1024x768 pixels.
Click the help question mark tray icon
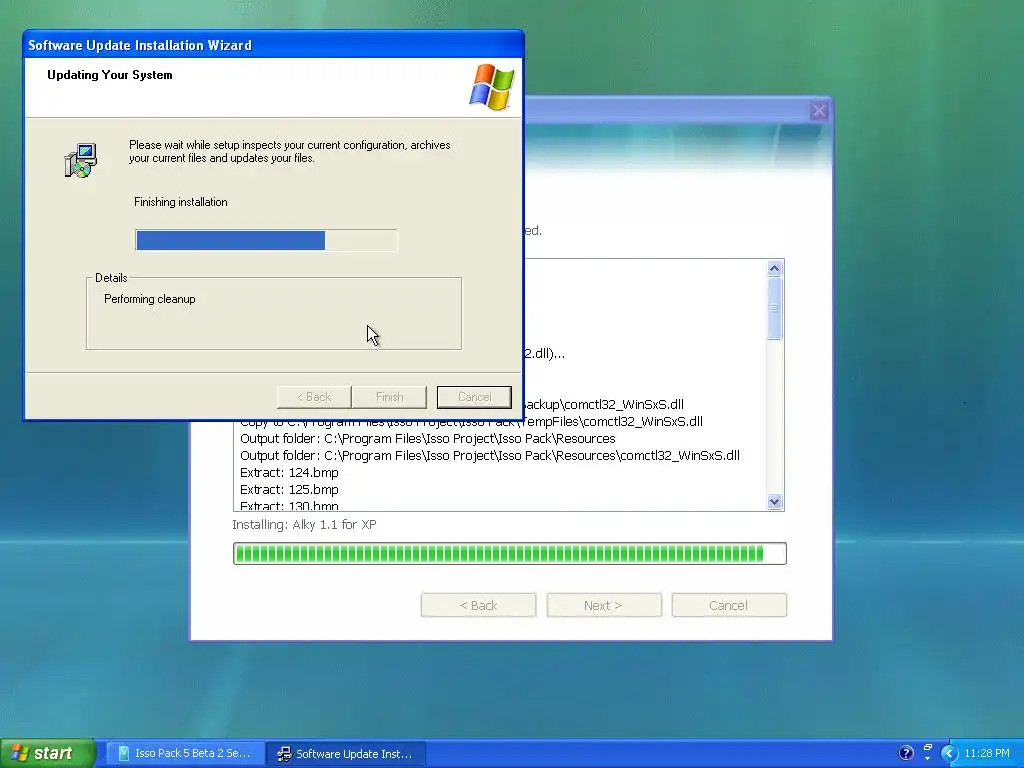coord(906,753)
